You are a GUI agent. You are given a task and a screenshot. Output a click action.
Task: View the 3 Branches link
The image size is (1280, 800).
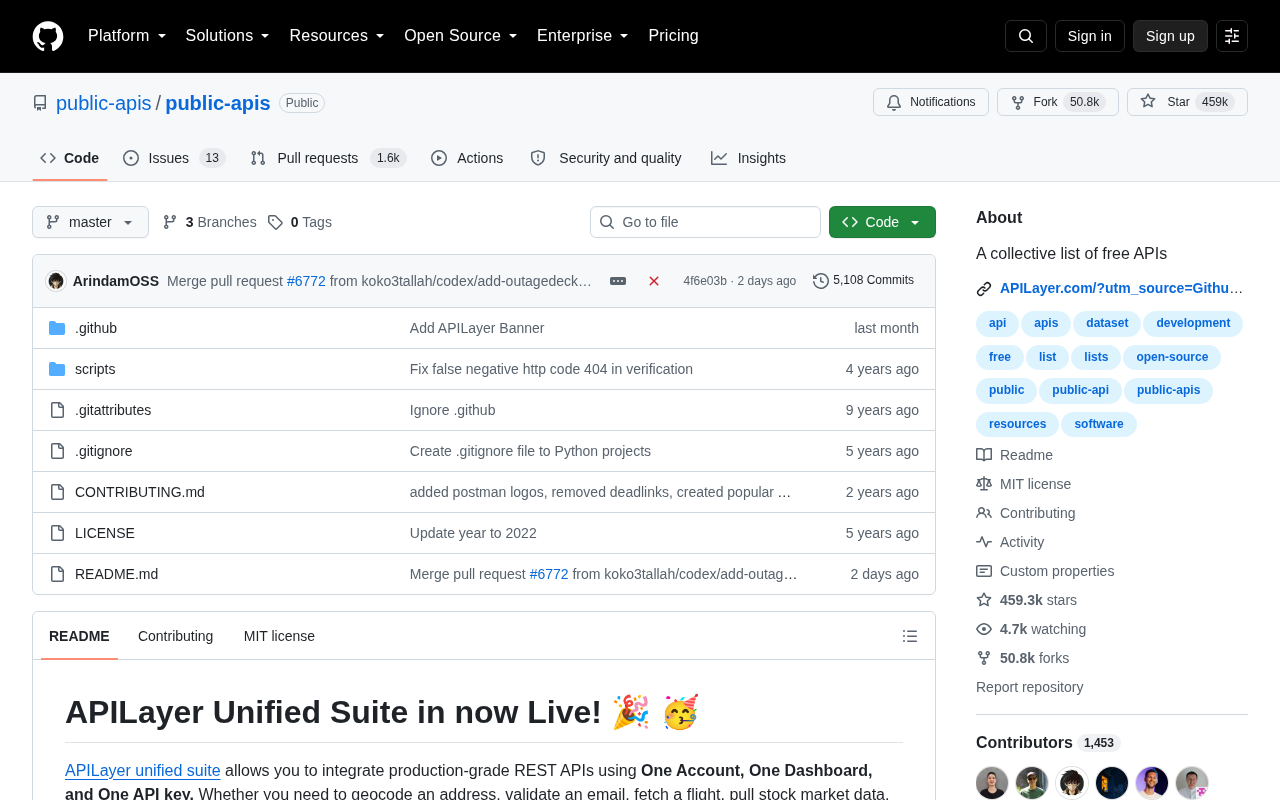[209, 222]
